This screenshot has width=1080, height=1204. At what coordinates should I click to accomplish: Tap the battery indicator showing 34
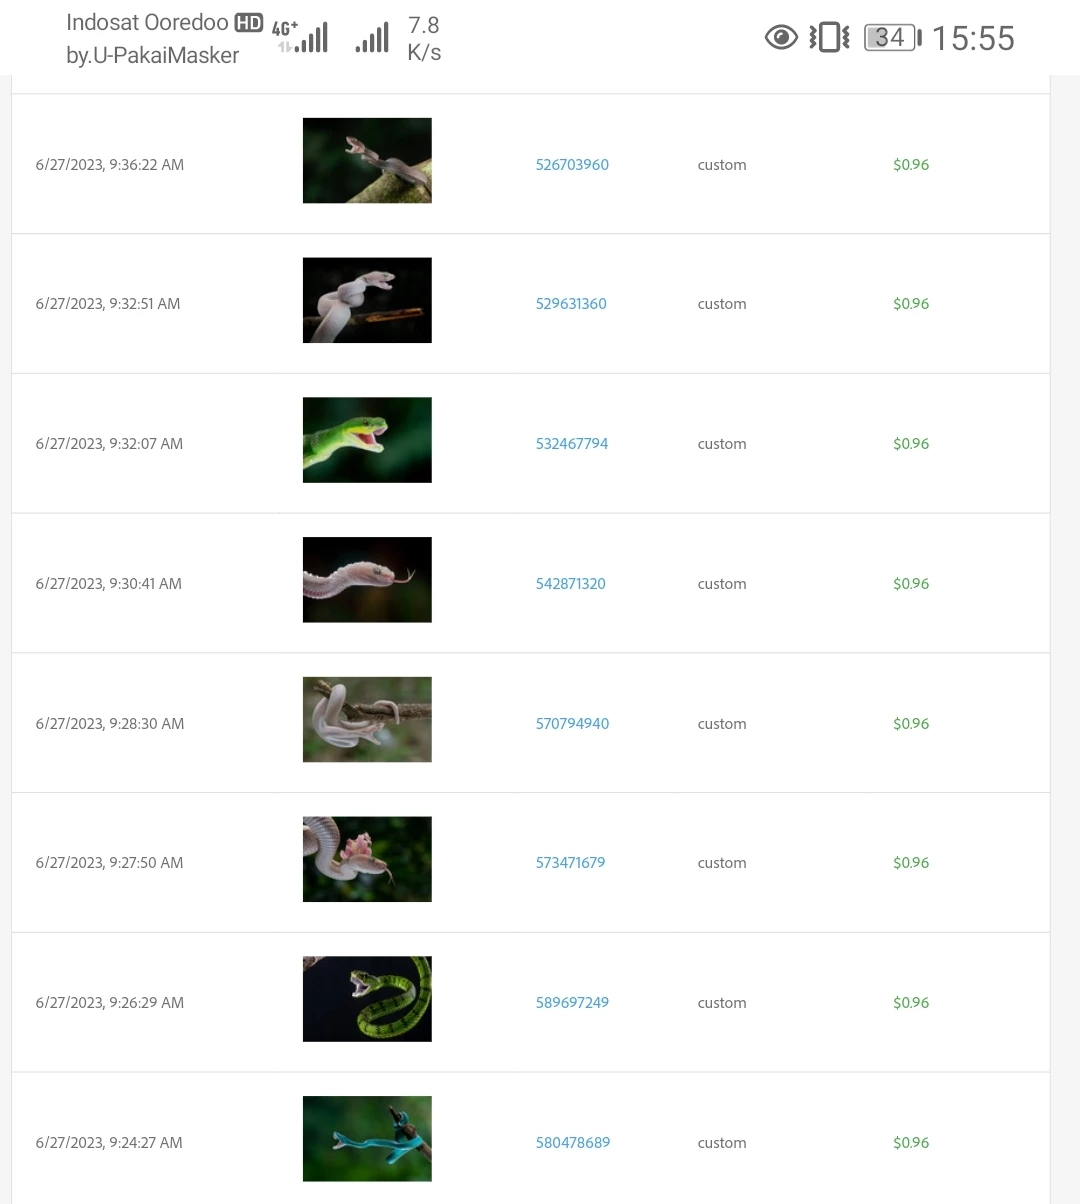tap(892, 38)
